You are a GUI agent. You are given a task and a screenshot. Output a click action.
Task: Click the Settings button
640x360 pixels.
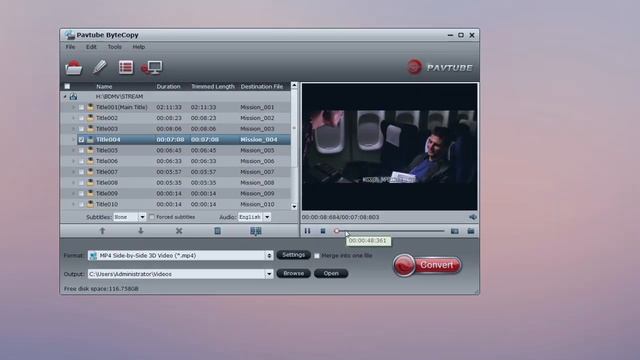tap(293, 255)
